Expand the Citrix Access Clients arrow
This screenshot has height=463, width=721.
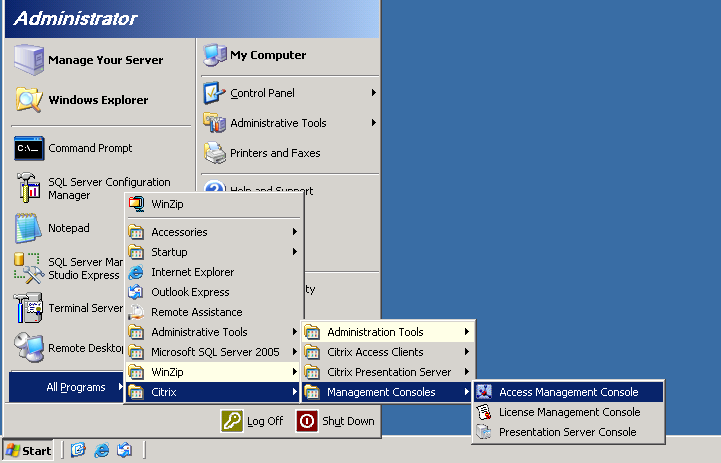pyautogui.click(x=467, y=352)
